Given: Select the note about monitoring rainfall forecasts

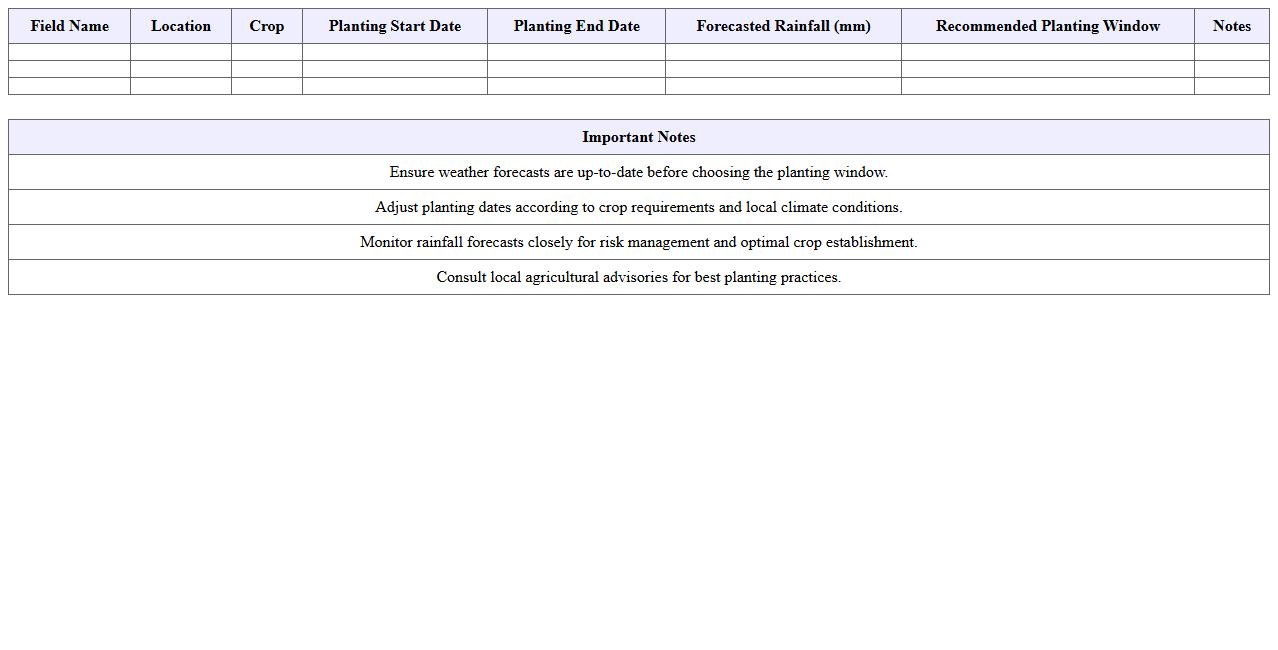Looking at the screenshot, I should pyautogui.click(x=639, y=242).
